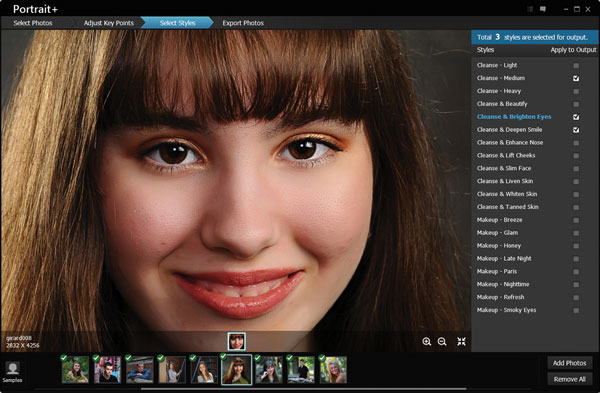
Task: Select Makeup - Late Night style
Action: (504, 258)
